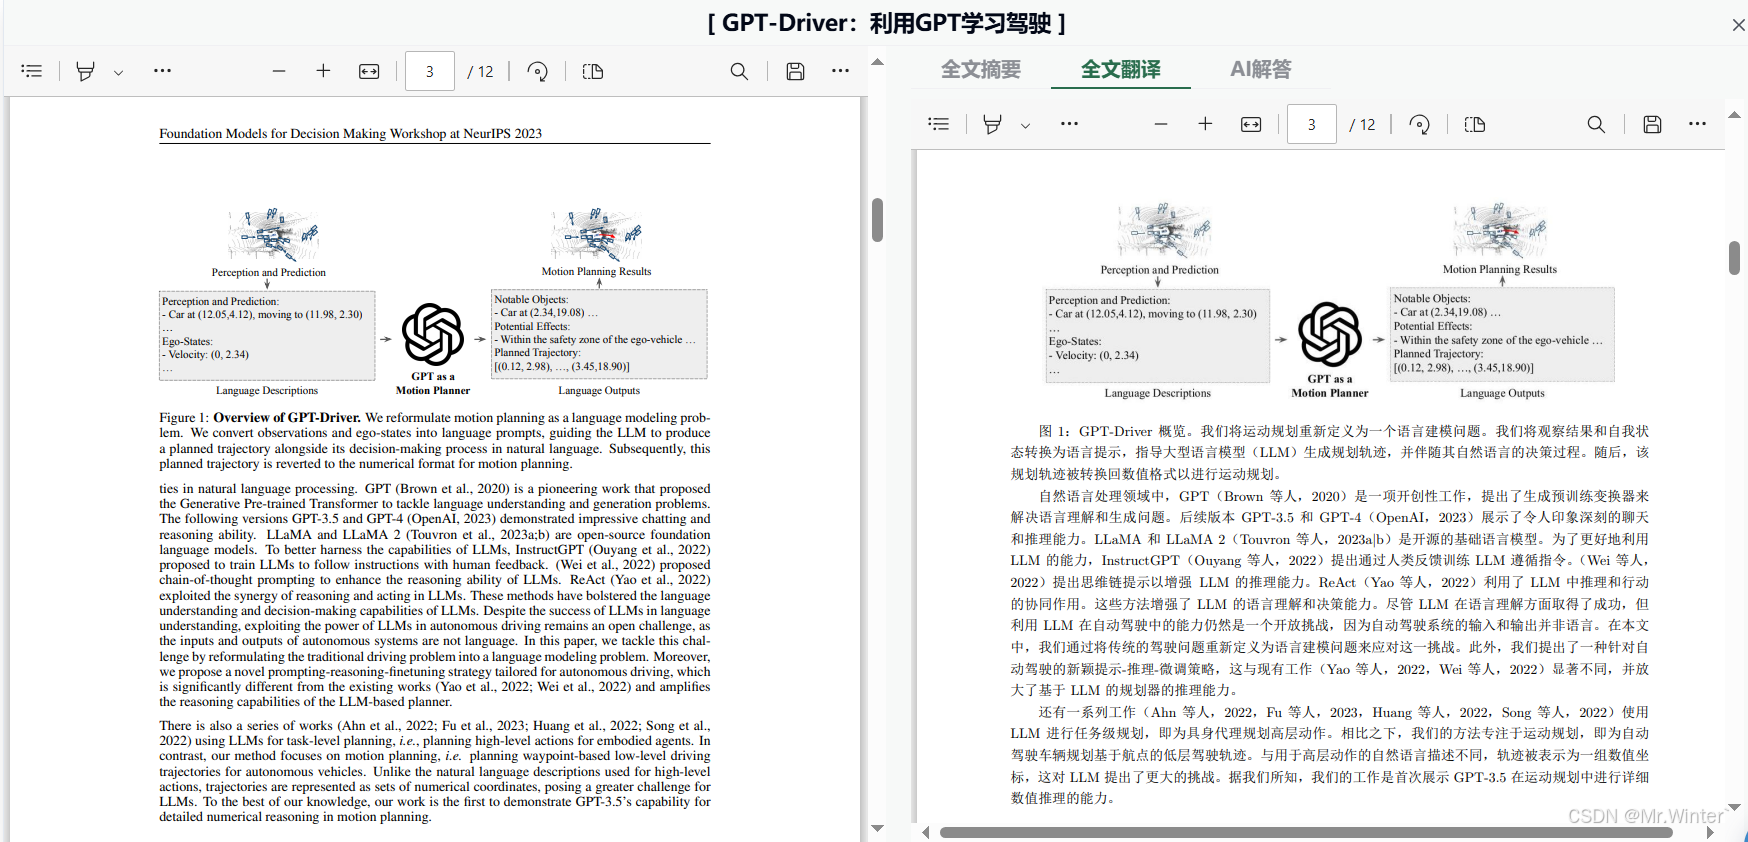Click the 'Foundation Models for Decision Making Workshop' header
Screen dimensions: 1748x842
click(351, 134)
